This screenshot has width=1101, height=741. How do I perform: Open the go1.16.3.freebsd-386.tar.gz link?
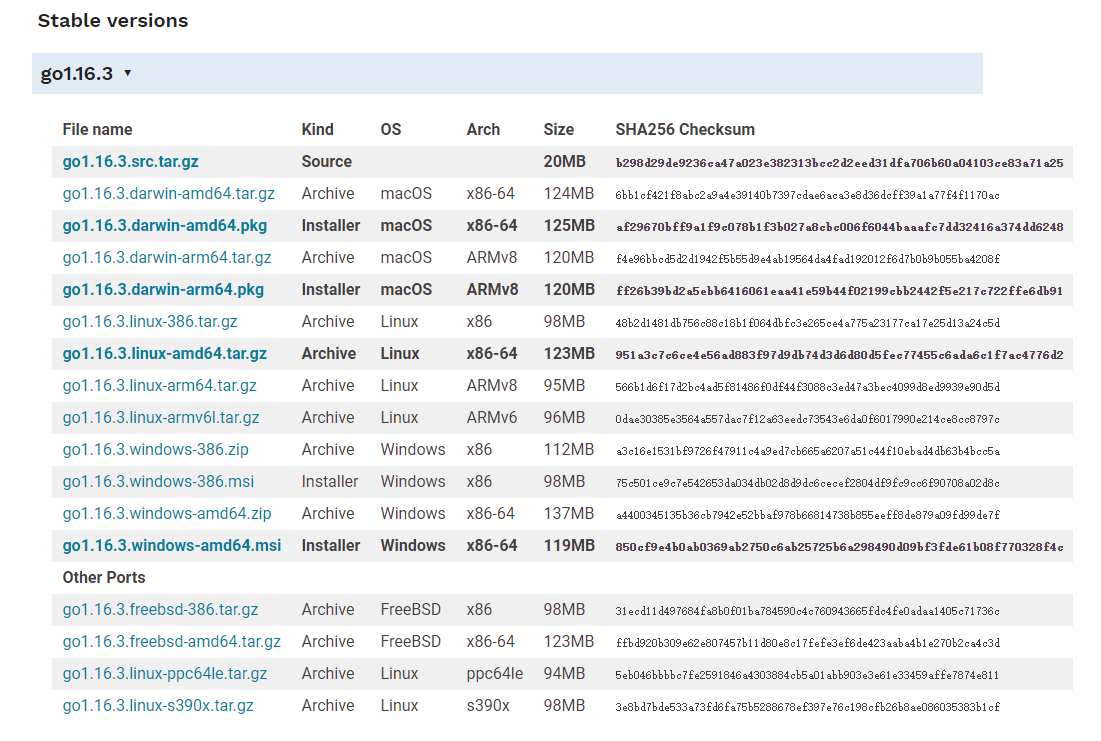coord(160,610)
